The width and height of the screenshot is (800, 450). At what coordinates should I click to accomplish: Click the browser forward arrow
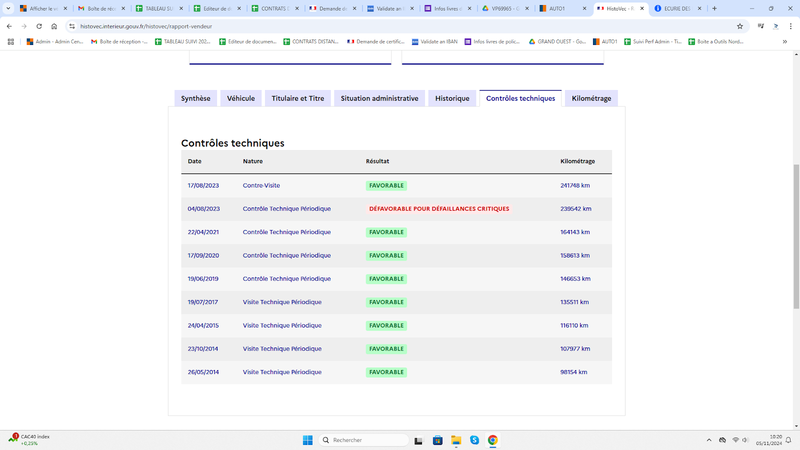tap(24, 26)
